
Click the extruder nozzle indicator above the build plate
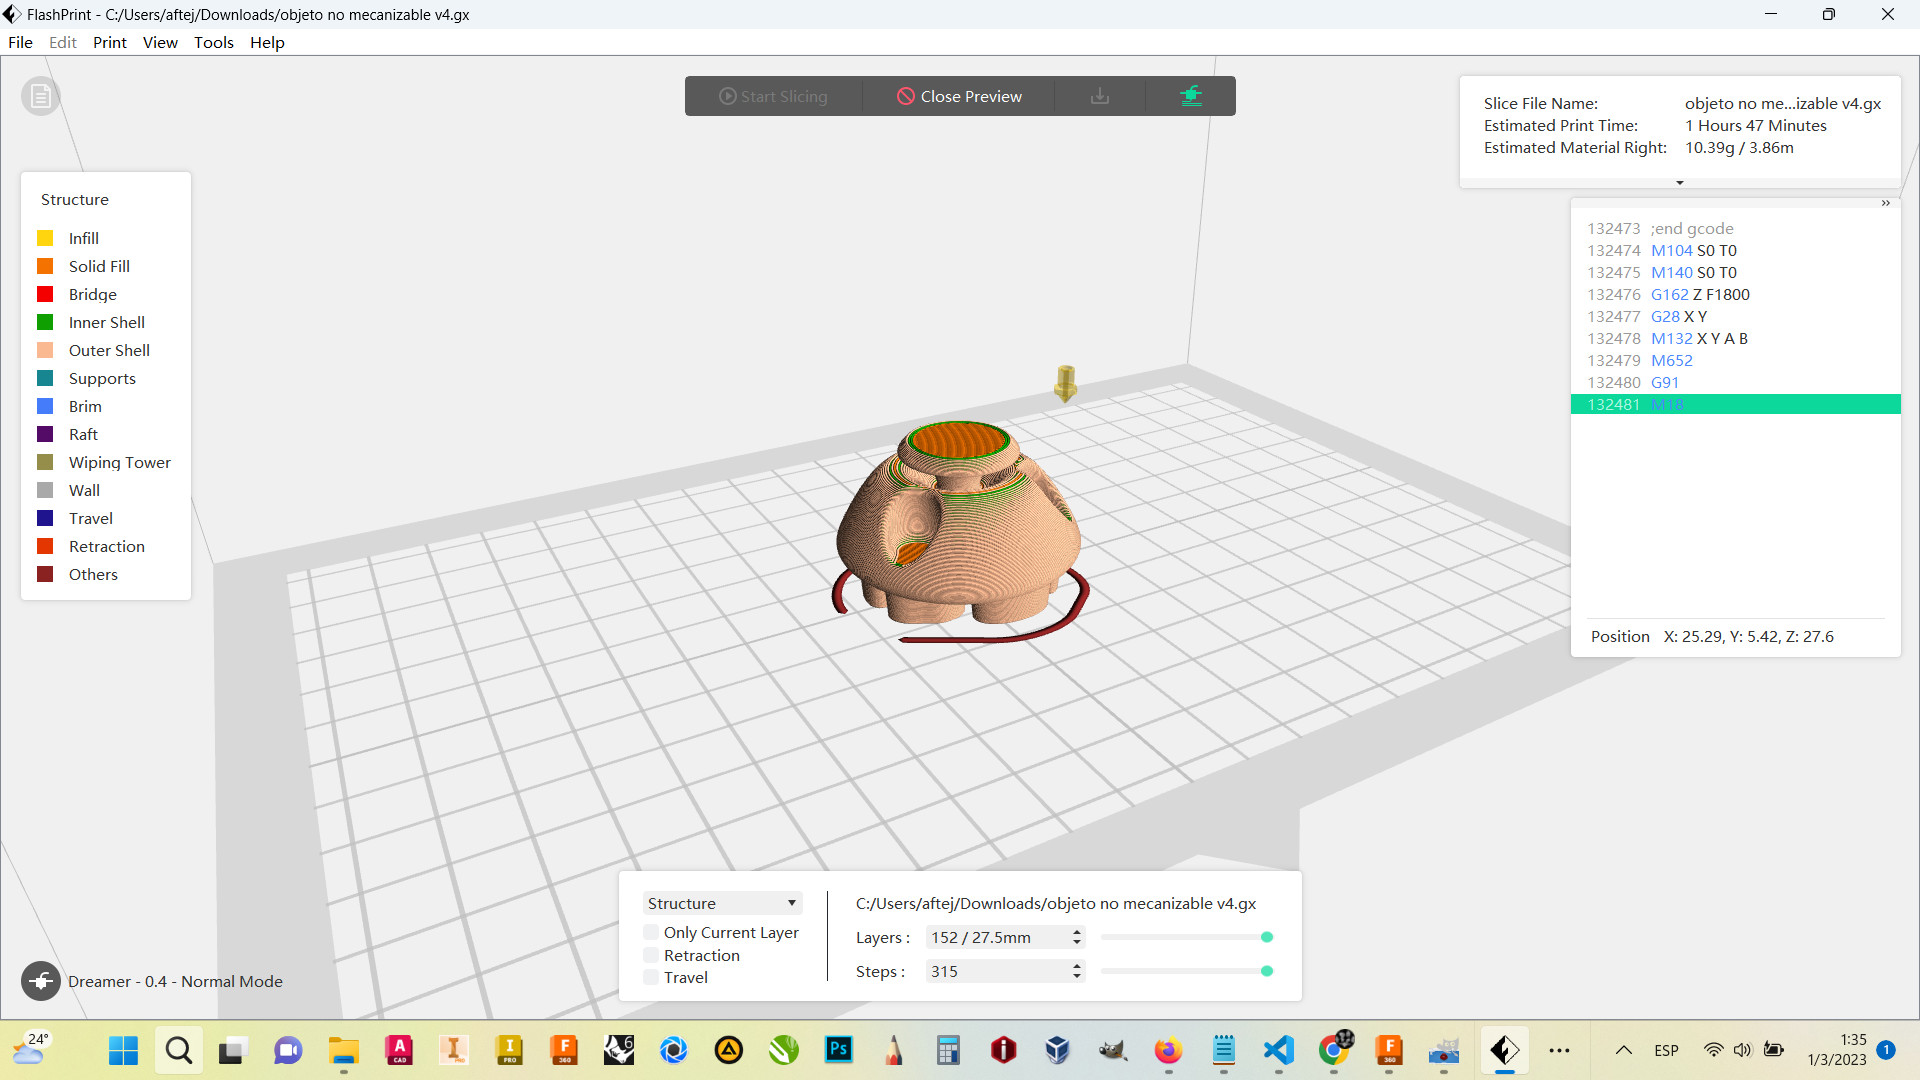tap(1065, 383)
